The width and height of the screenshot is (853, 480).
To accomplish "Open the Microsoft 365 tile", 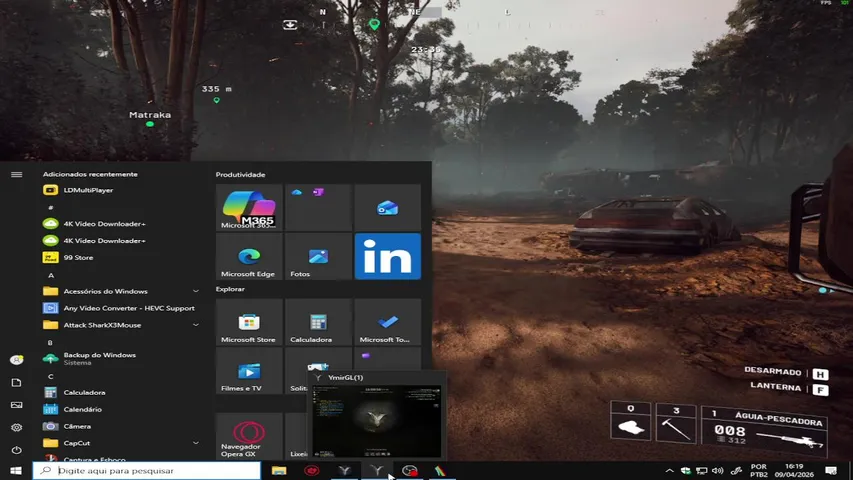I will 249,207.
